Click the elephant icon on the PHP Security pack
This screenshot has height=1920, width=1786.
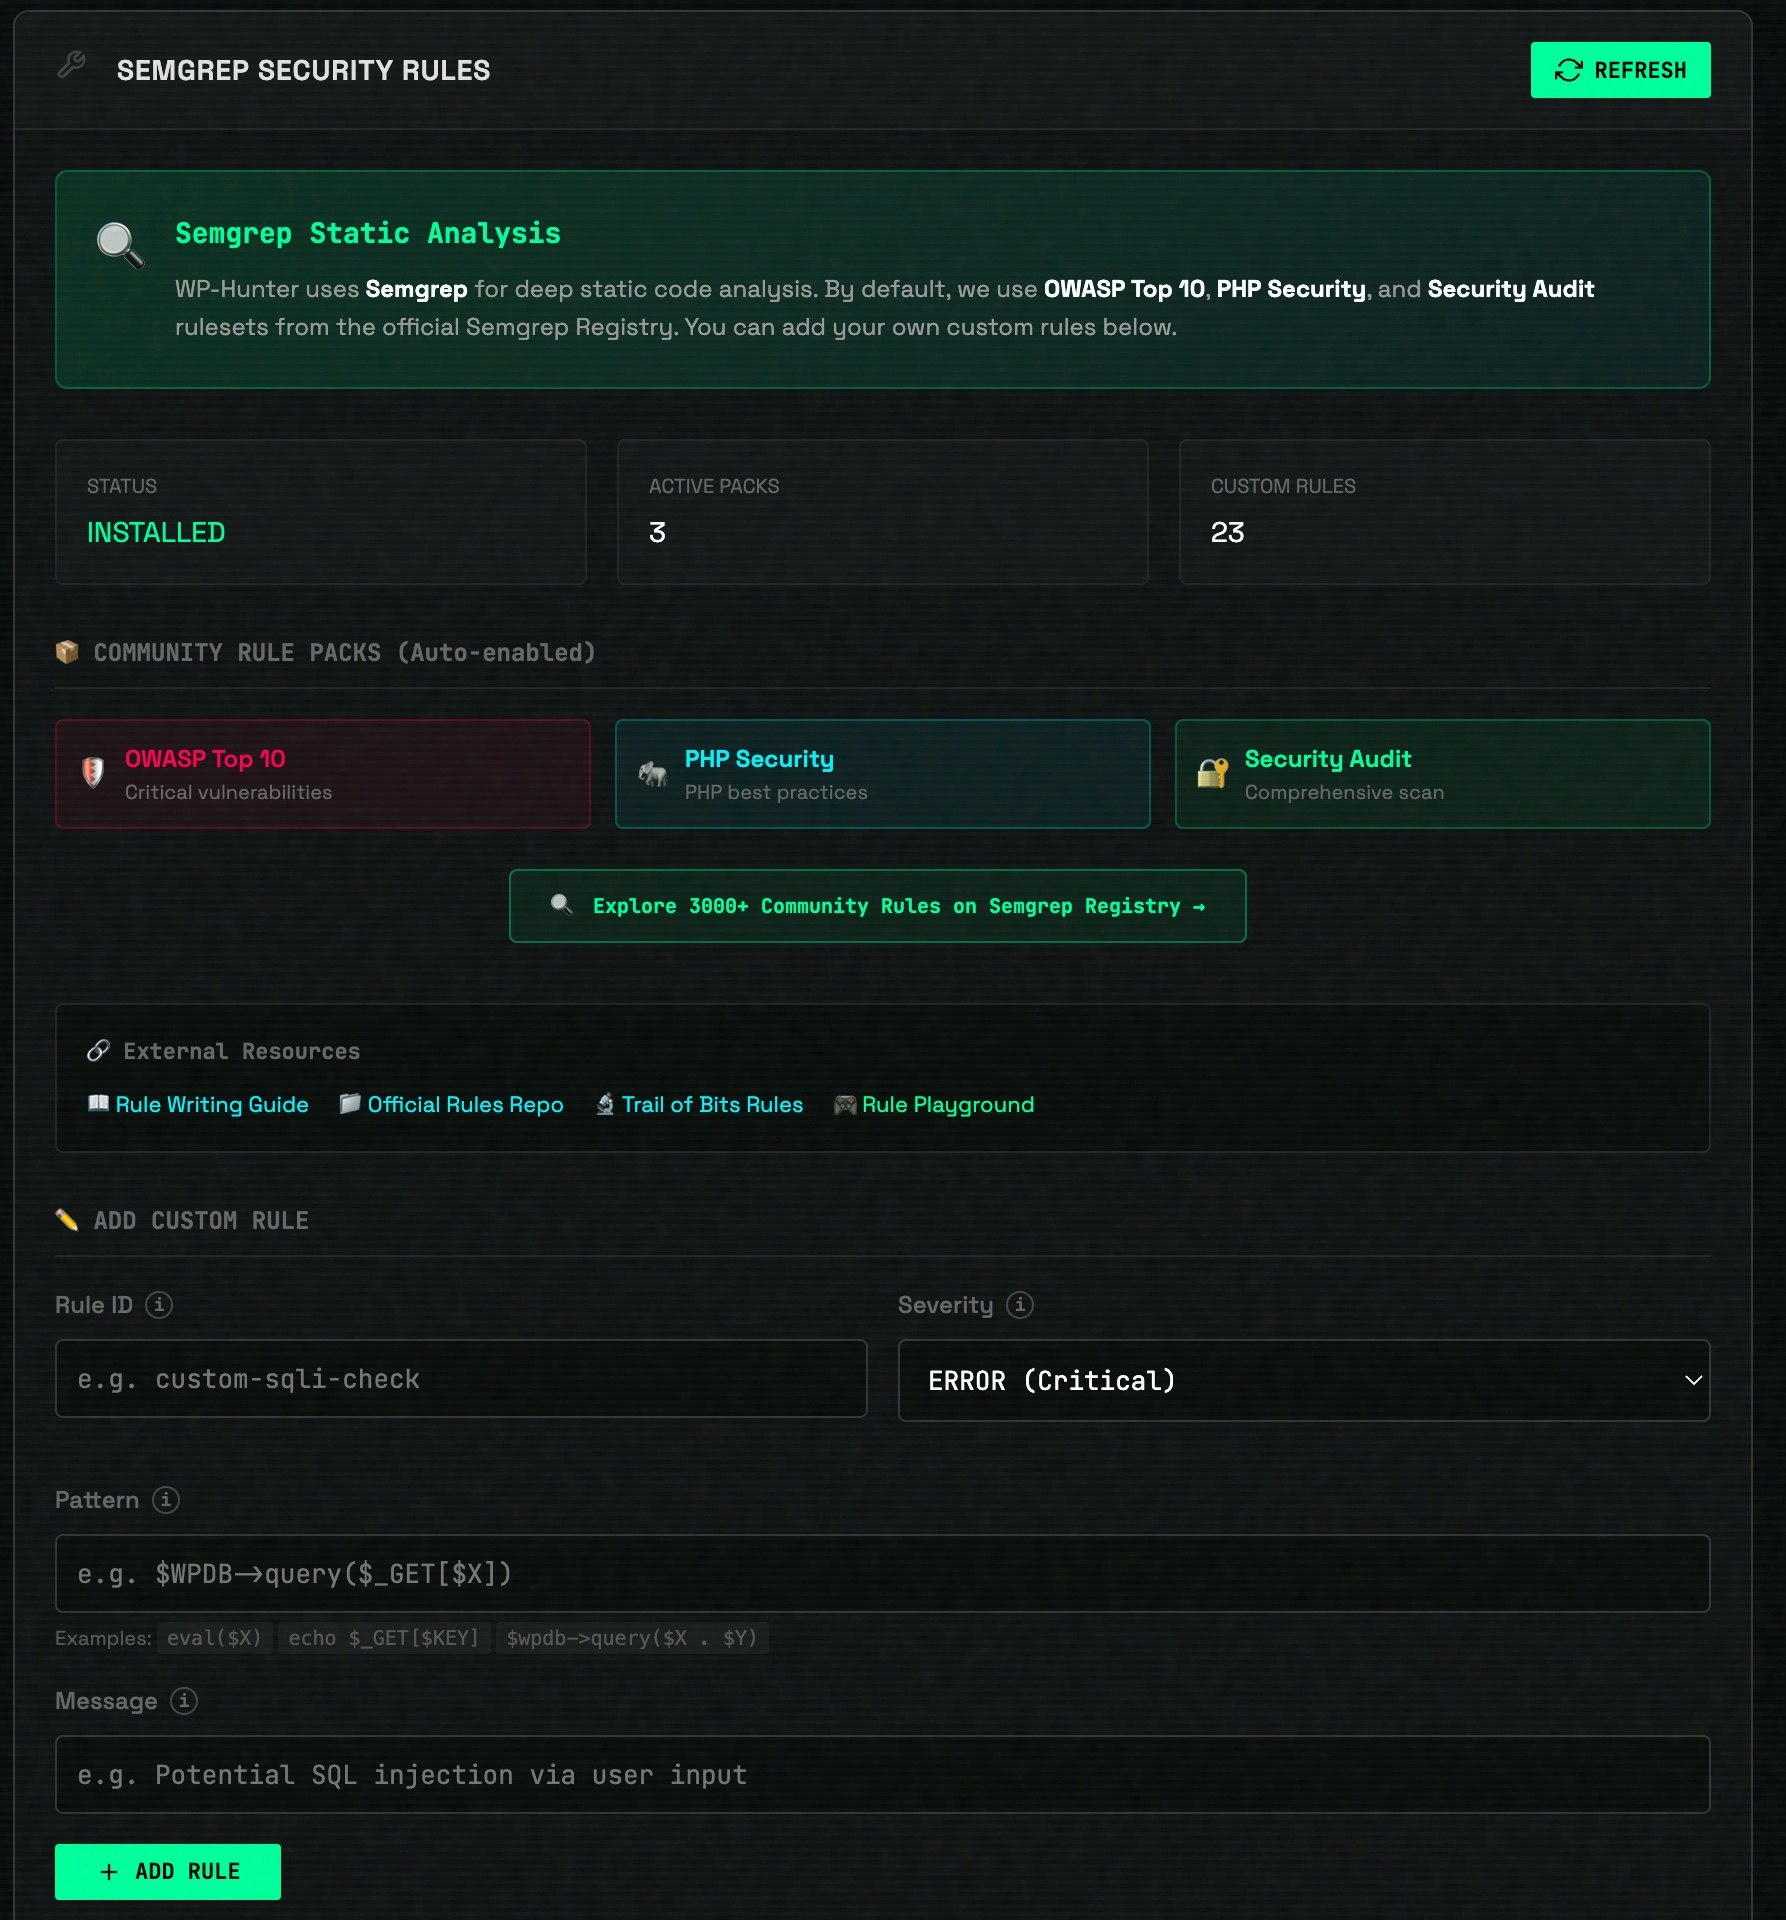point(651,775)
